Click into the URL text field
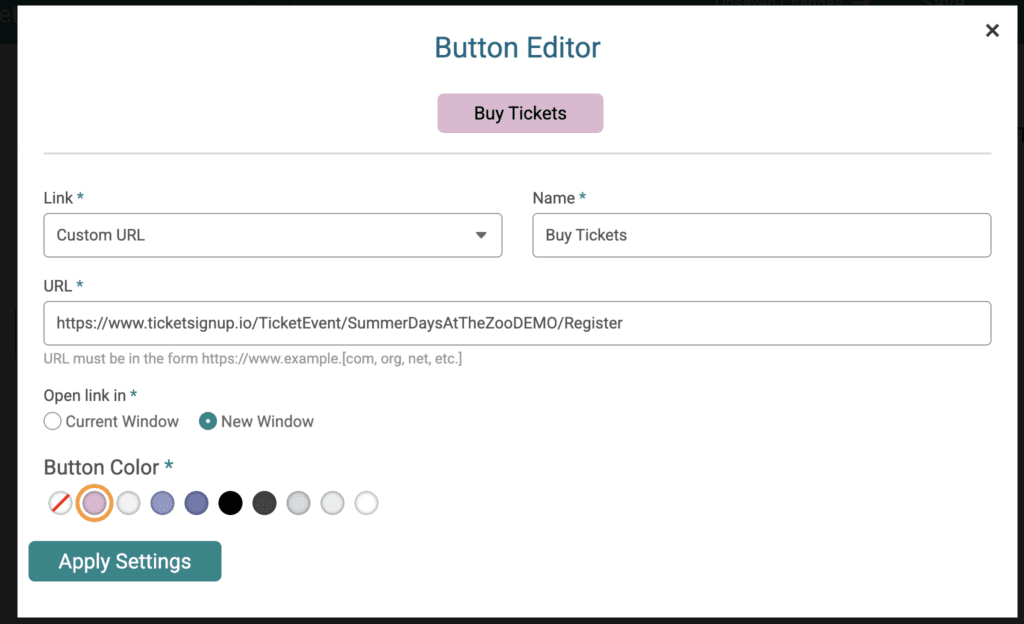 pyautogui.click(x=517, y=323)
